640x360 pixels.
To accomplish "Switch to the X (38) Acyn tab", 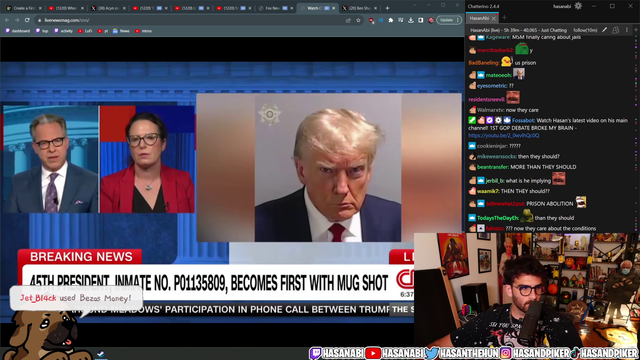I will pos(107,8).
